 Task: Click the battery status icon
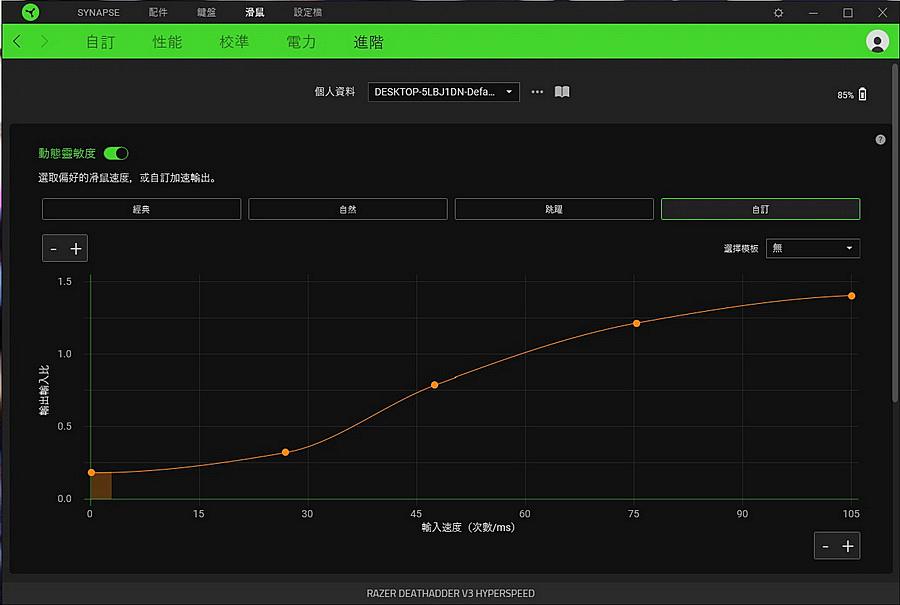pos(862,94)
